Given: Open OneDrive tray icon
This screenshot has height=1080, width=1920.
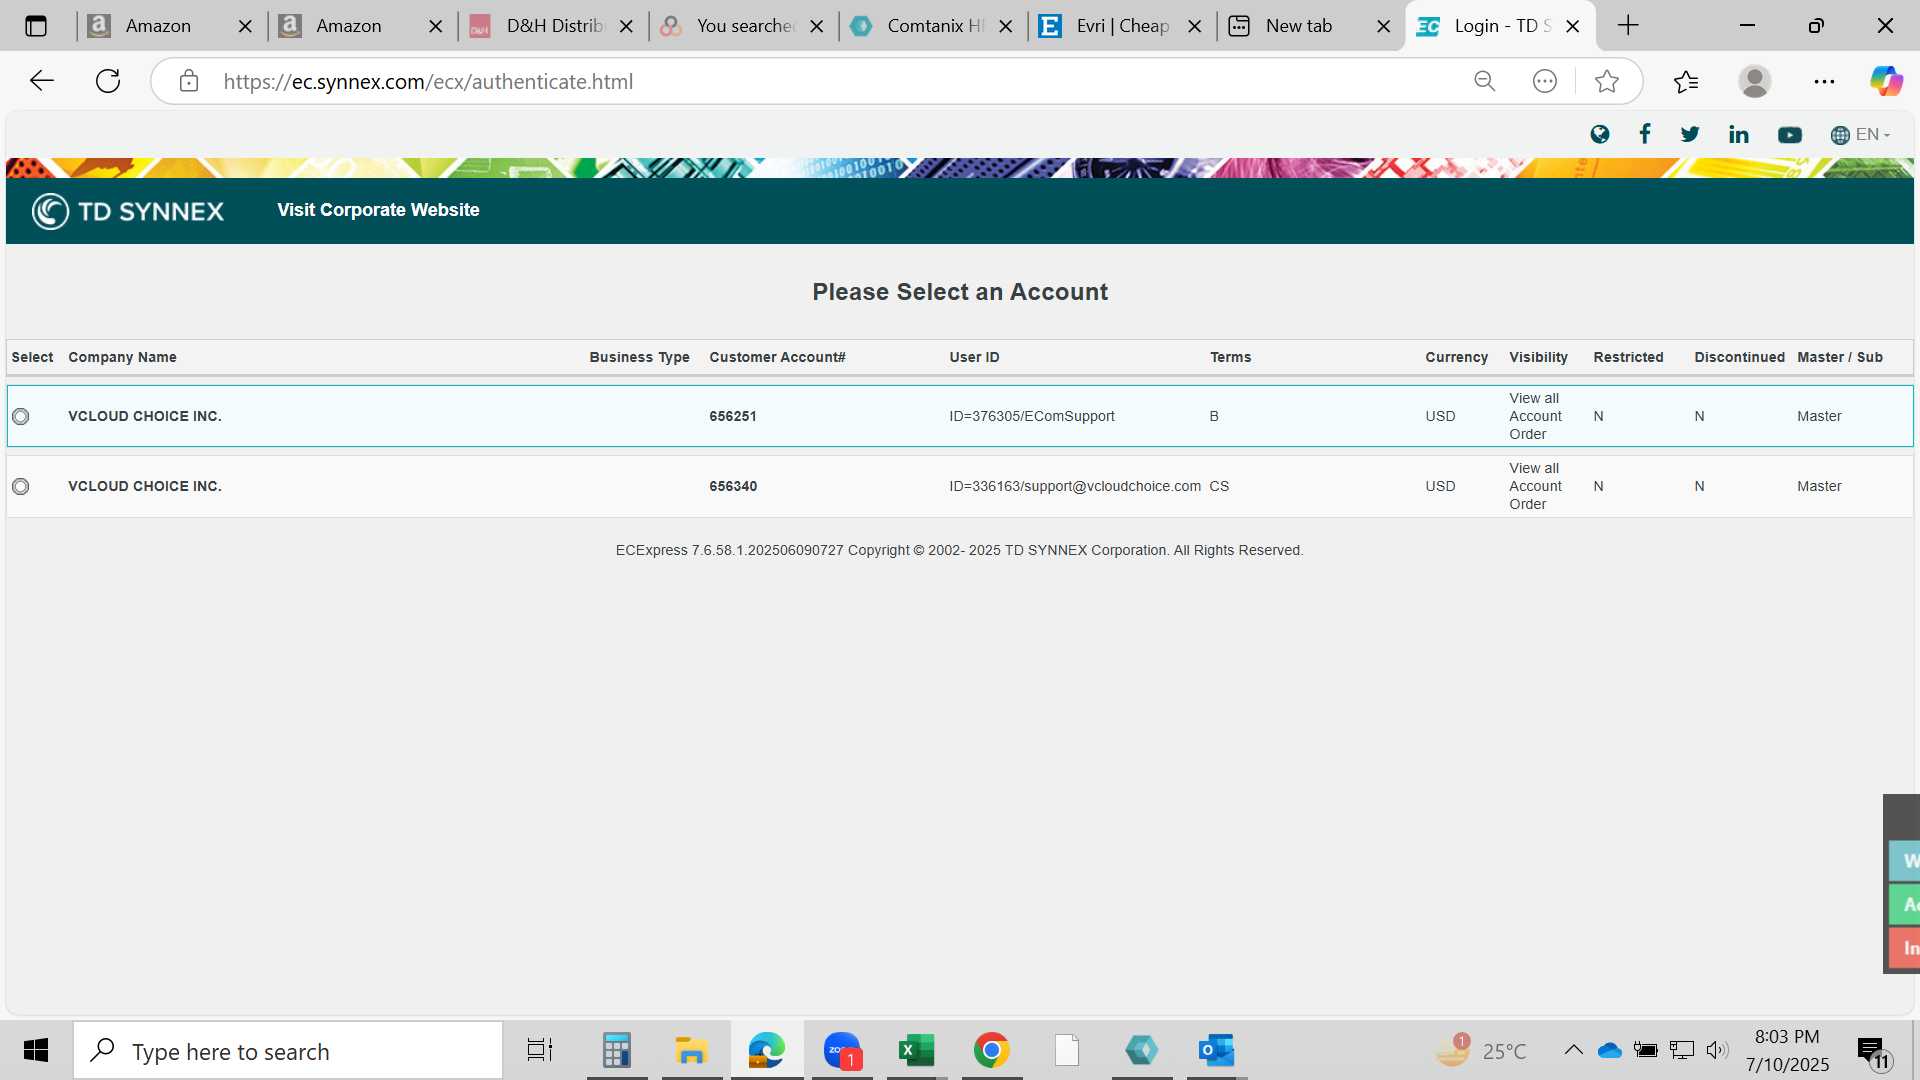Looking at the screenshot, I should point(1610,1050).
